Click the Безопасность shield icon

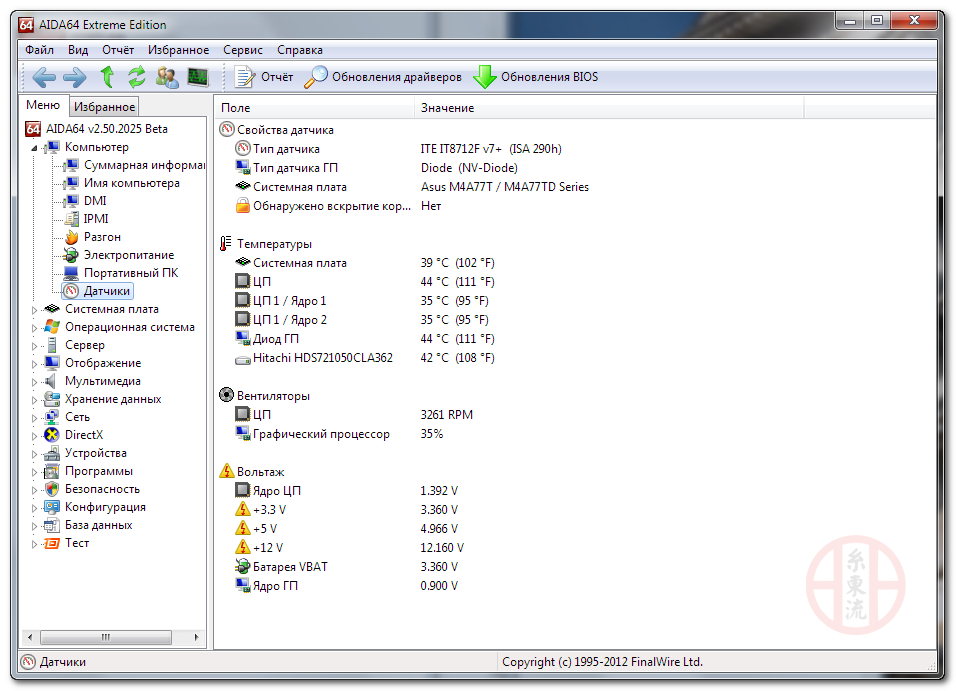pos(52,489)
